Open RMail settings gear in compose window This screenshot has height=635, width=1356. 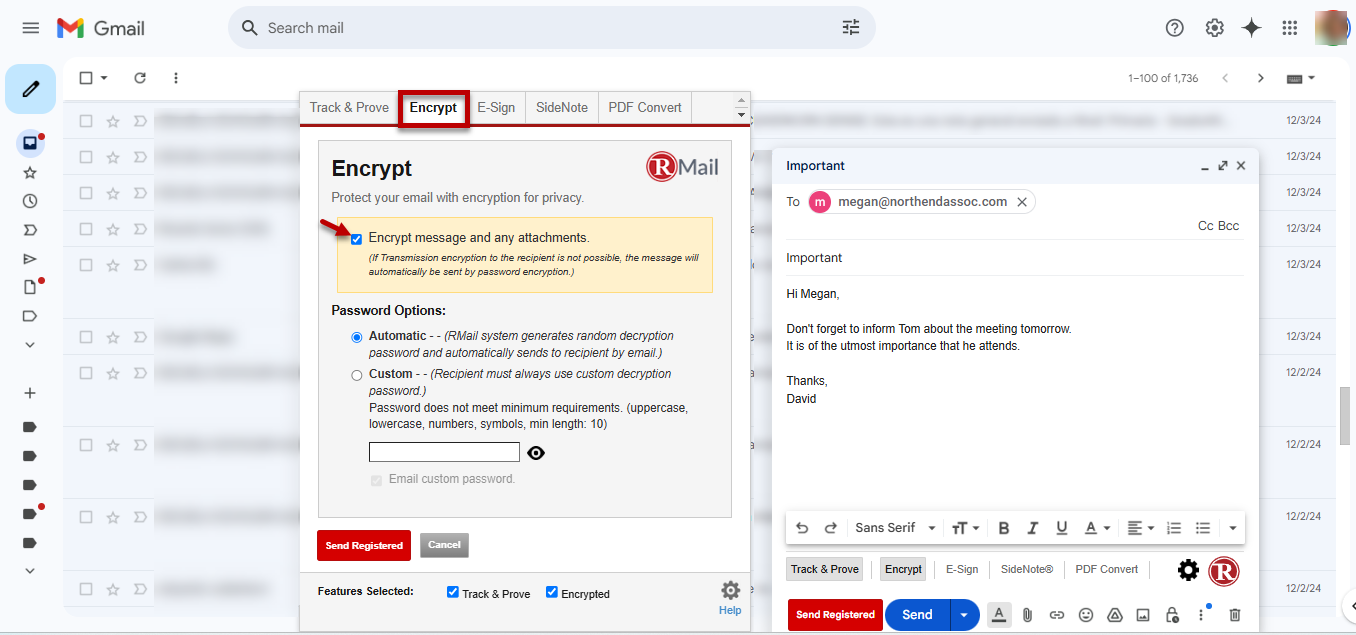pyautogui.click(x=1188, y=570)
